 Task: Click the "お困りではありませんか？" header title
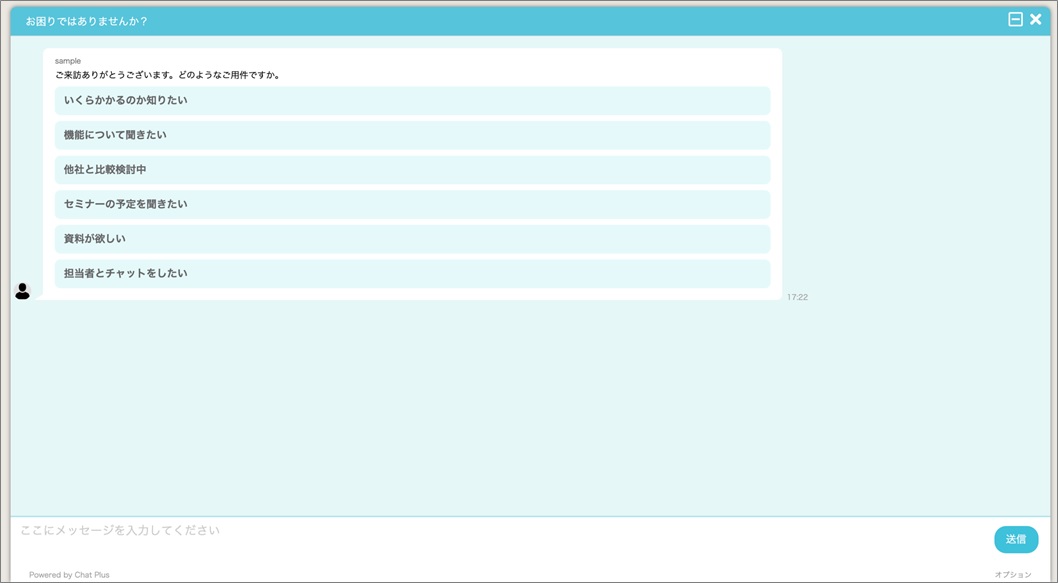coord(86,21)
